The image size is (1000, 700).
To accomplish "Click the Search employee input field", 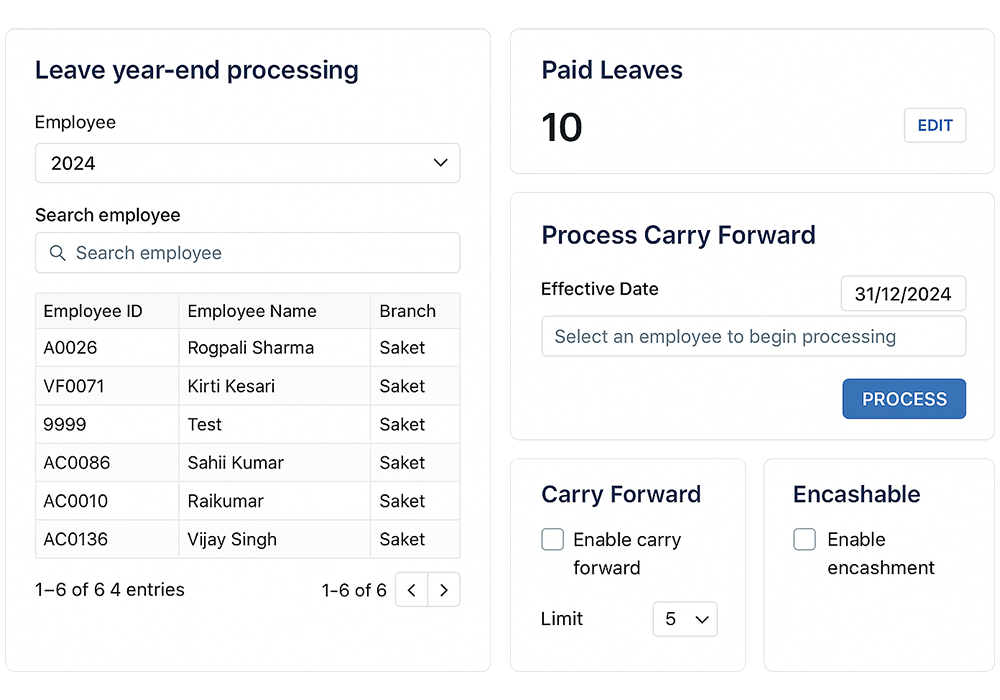I will click(247, 253).
